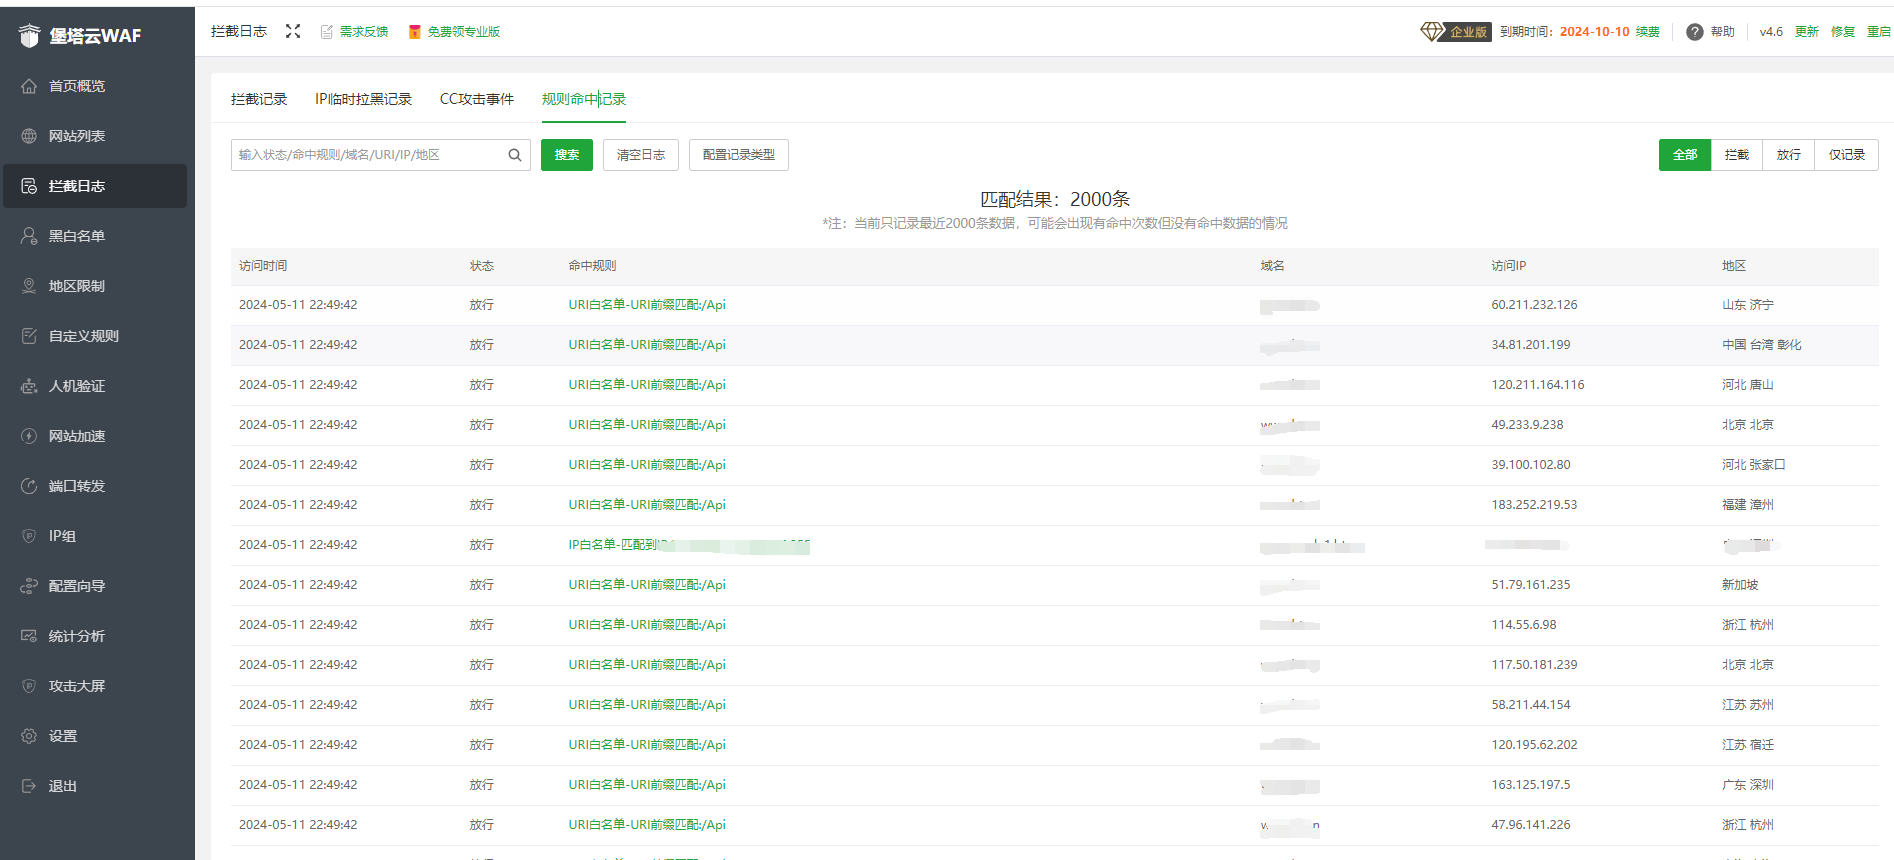Click IP address 58.211.44.154
The image size is (1894, 860).
[x=1531, y=705]
